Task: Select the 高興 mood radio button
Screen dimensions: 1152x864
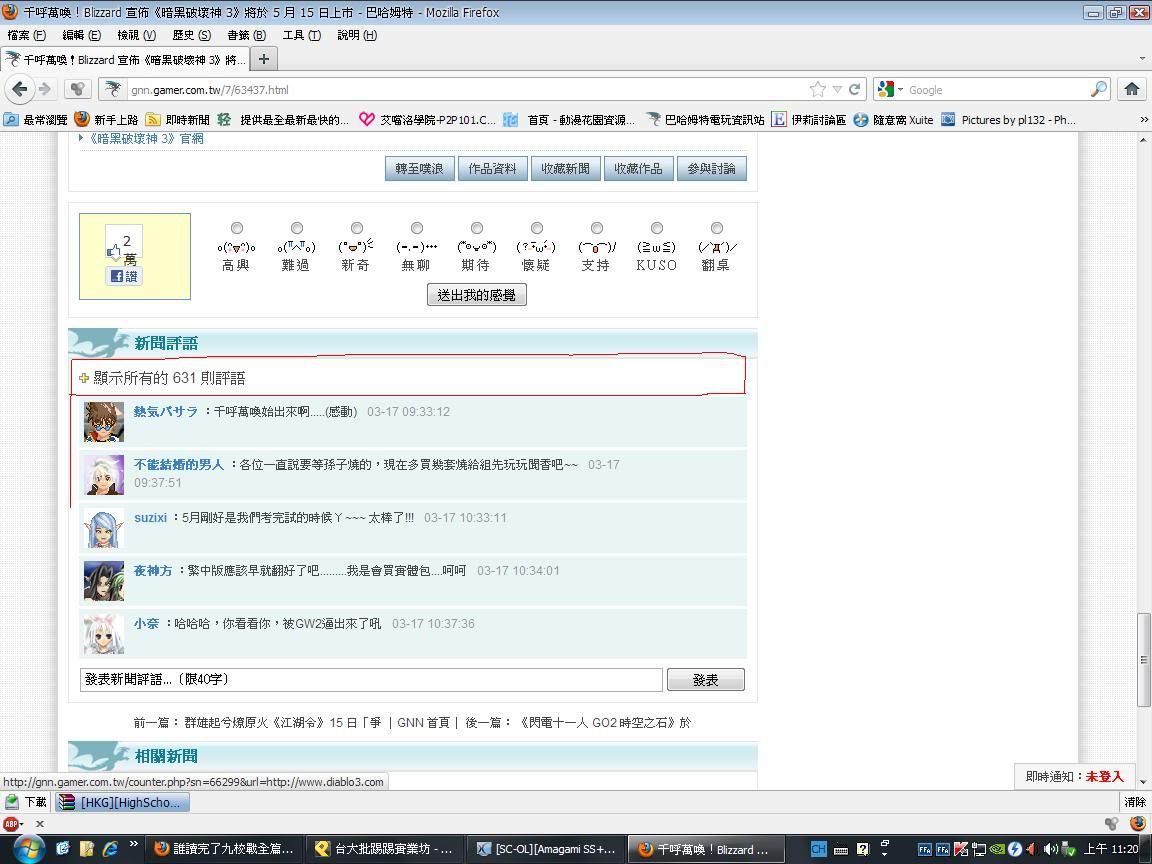Action: point(236,228)
